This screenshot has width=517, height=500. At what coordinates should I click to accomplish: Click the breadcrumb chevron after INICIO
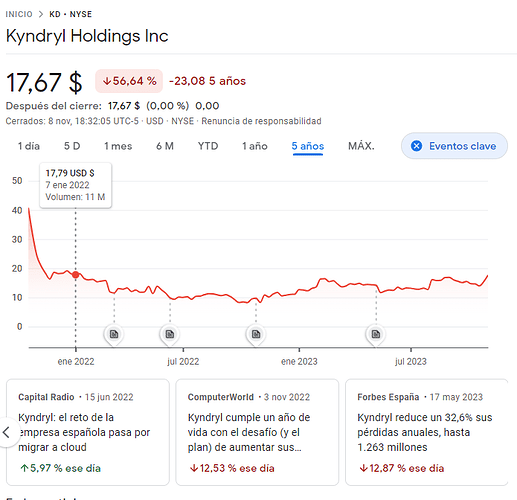pyautogui.click(x=41, y=14)
